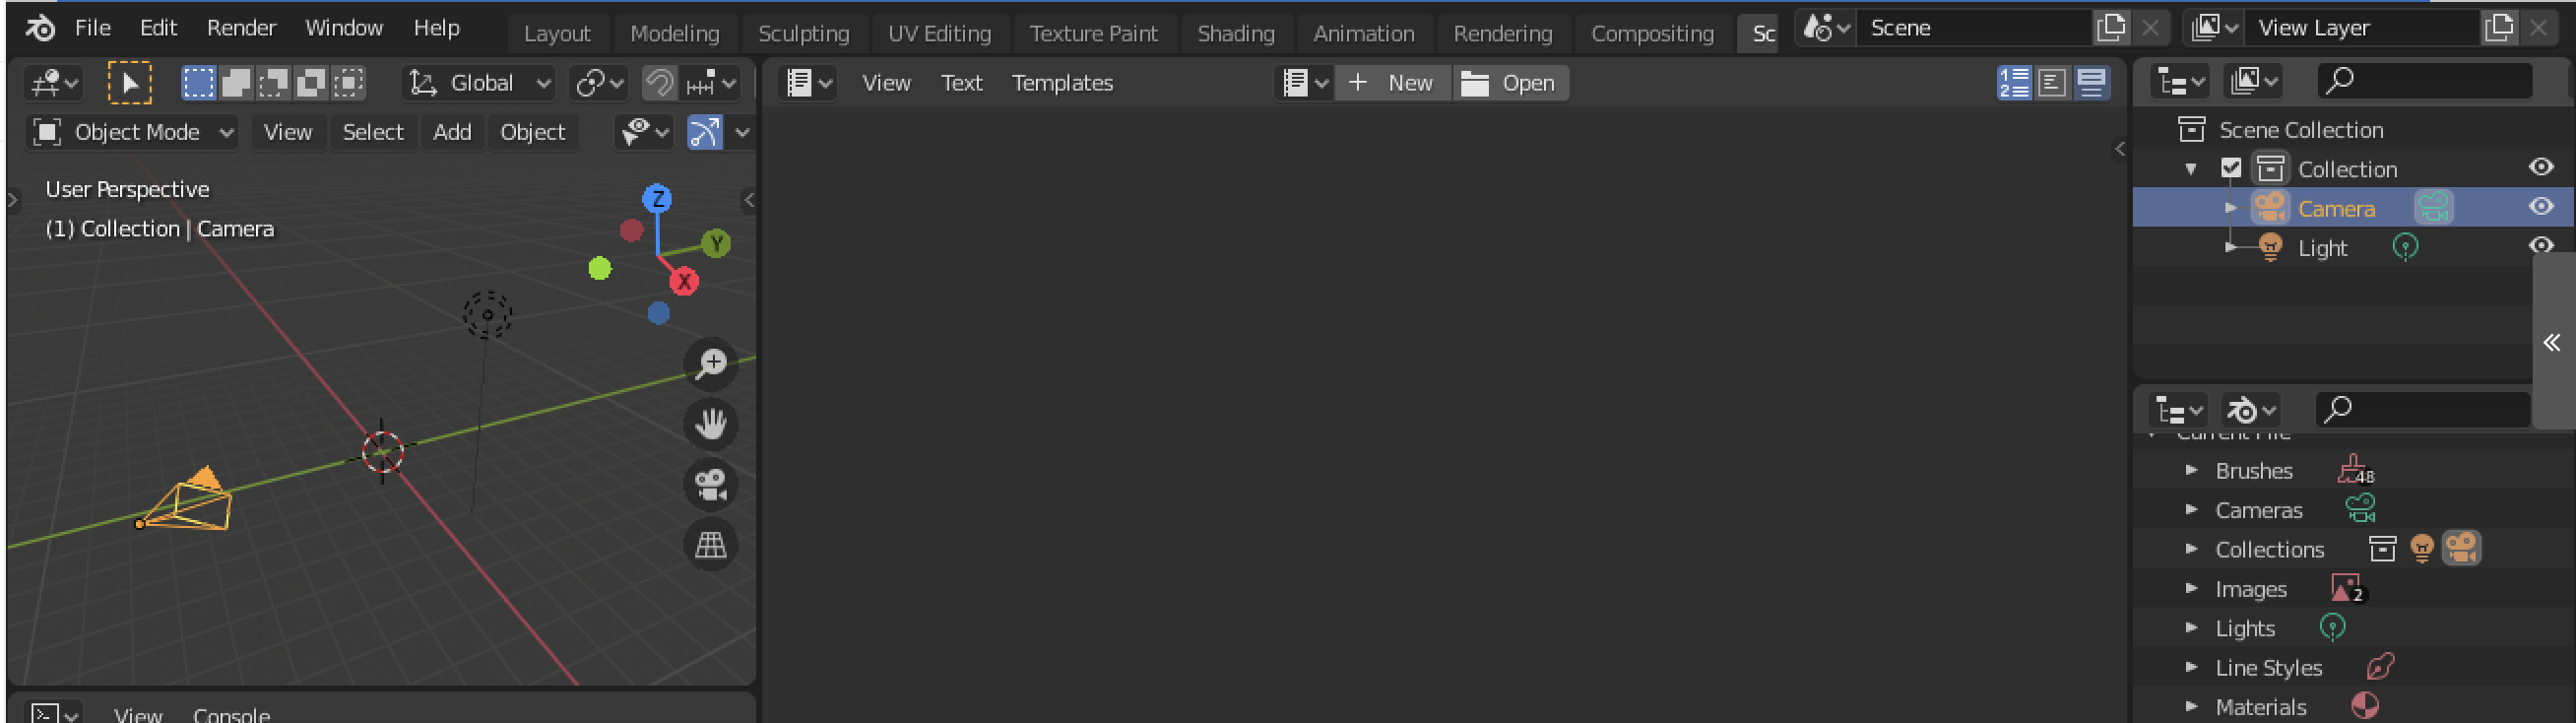Screen dimensions: 2576x723
Task: Switch to the Rendering workspace tab
Action: [1502, 34]
